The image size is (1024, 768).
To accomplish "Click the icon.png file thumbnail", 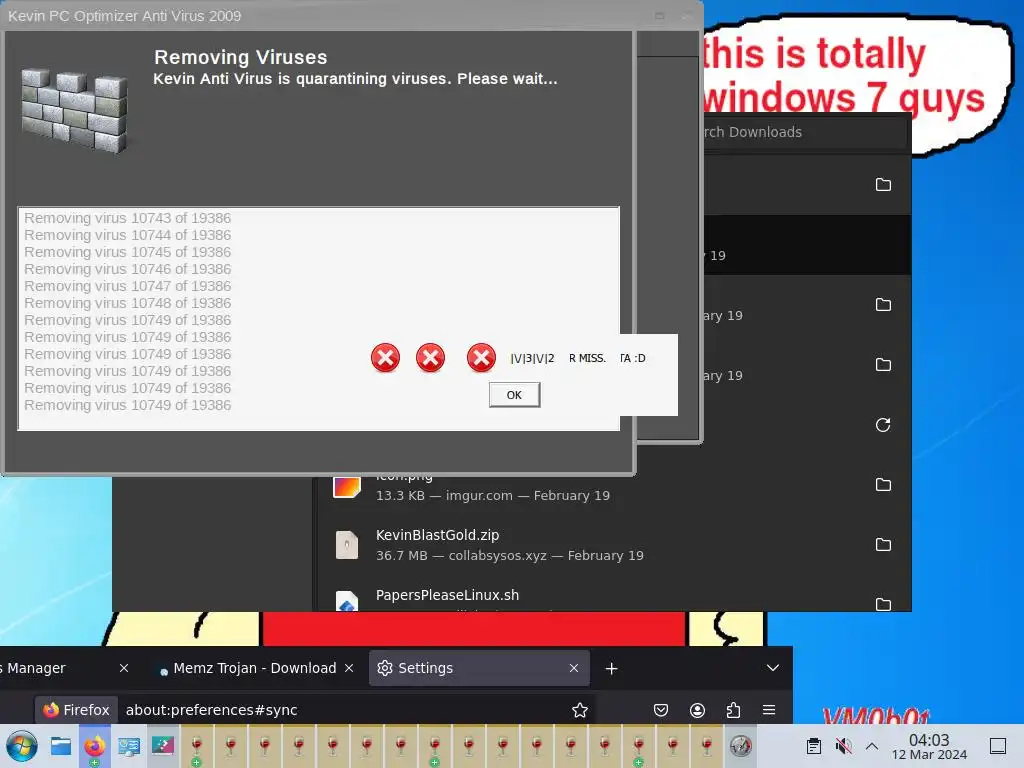I will click(x=347, y=487).
